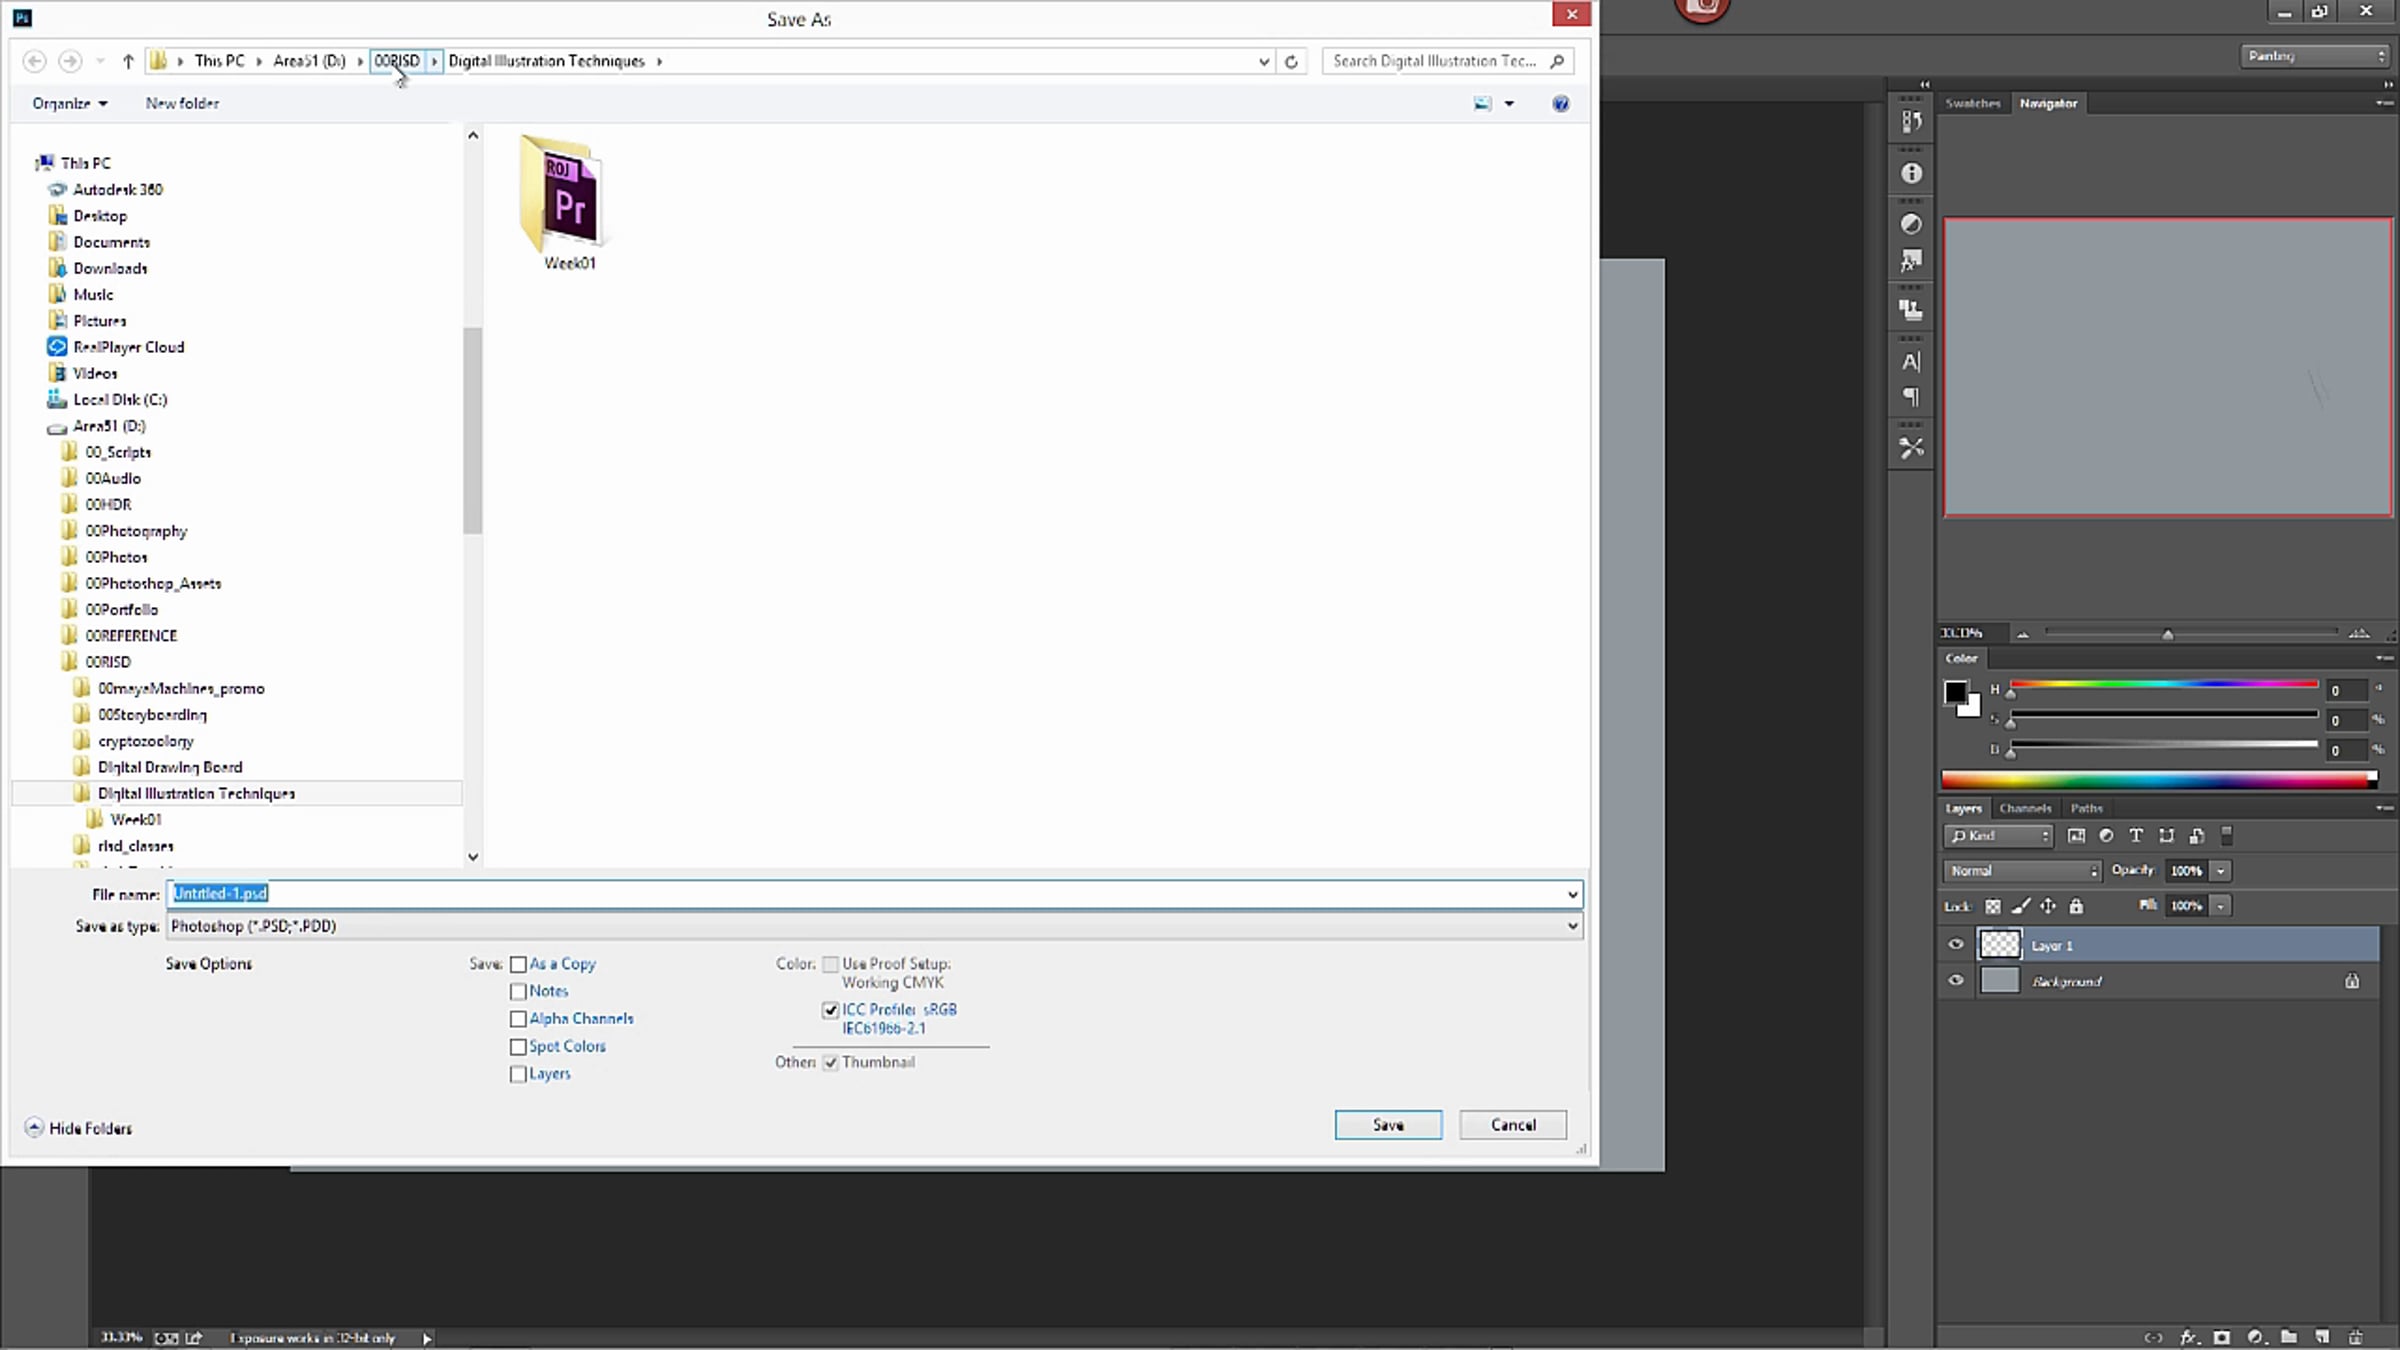
Task: Uncheck the ICC Profile sRGB checkbox
Action: tap(830, 1011)
